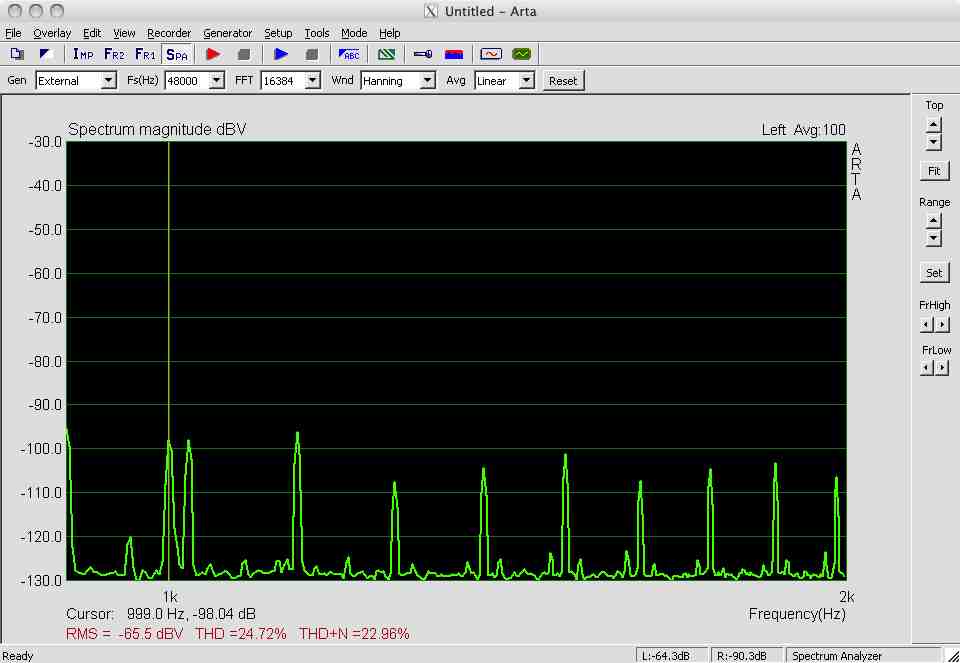Move FrLow left with the left arrow
This screenshot has height=663, width=960.
(x=927, y=368)
